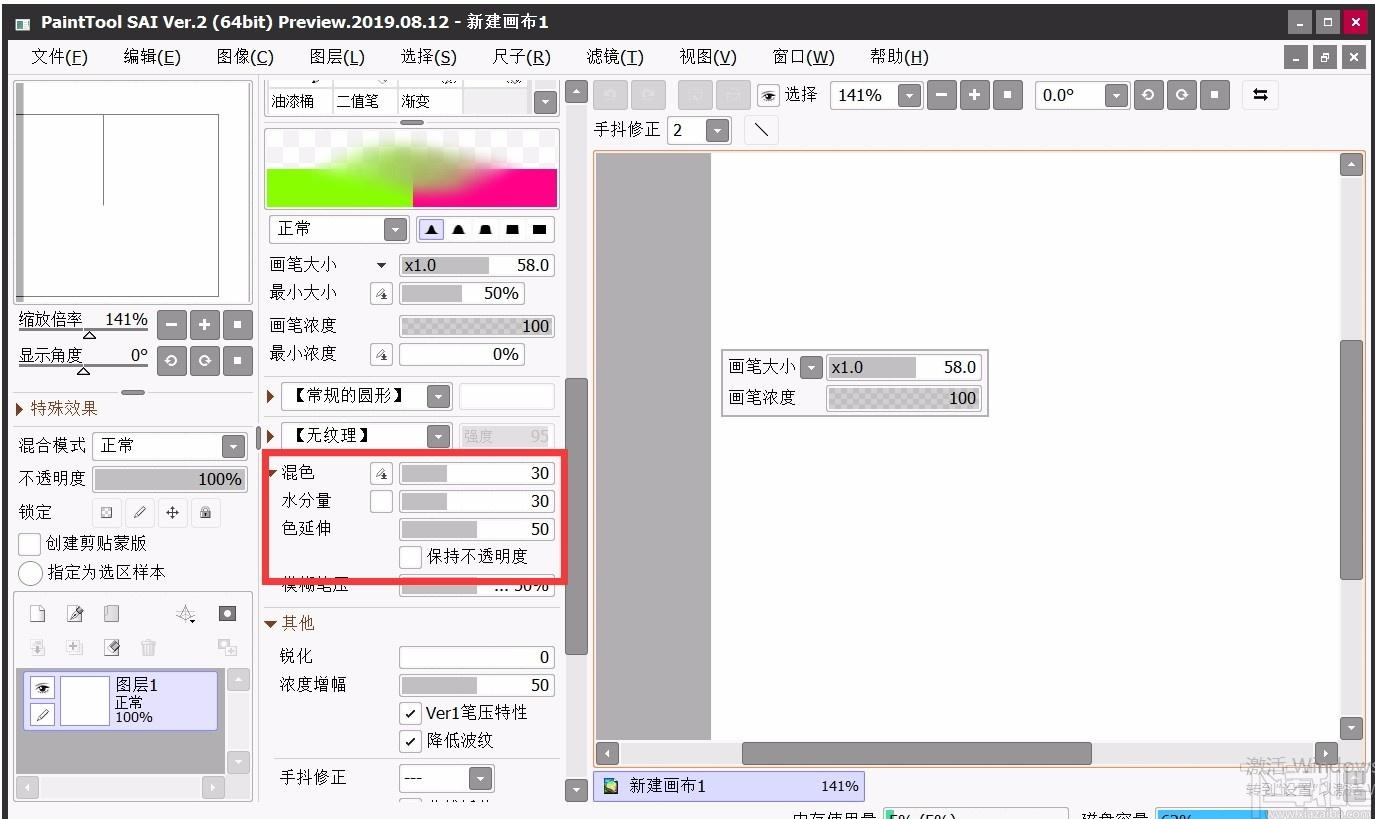Viewport: 1375px width, 819px height.
Task: Check the 创建剪贴蒙版 checkbox
Action: [x=30, y=543]
